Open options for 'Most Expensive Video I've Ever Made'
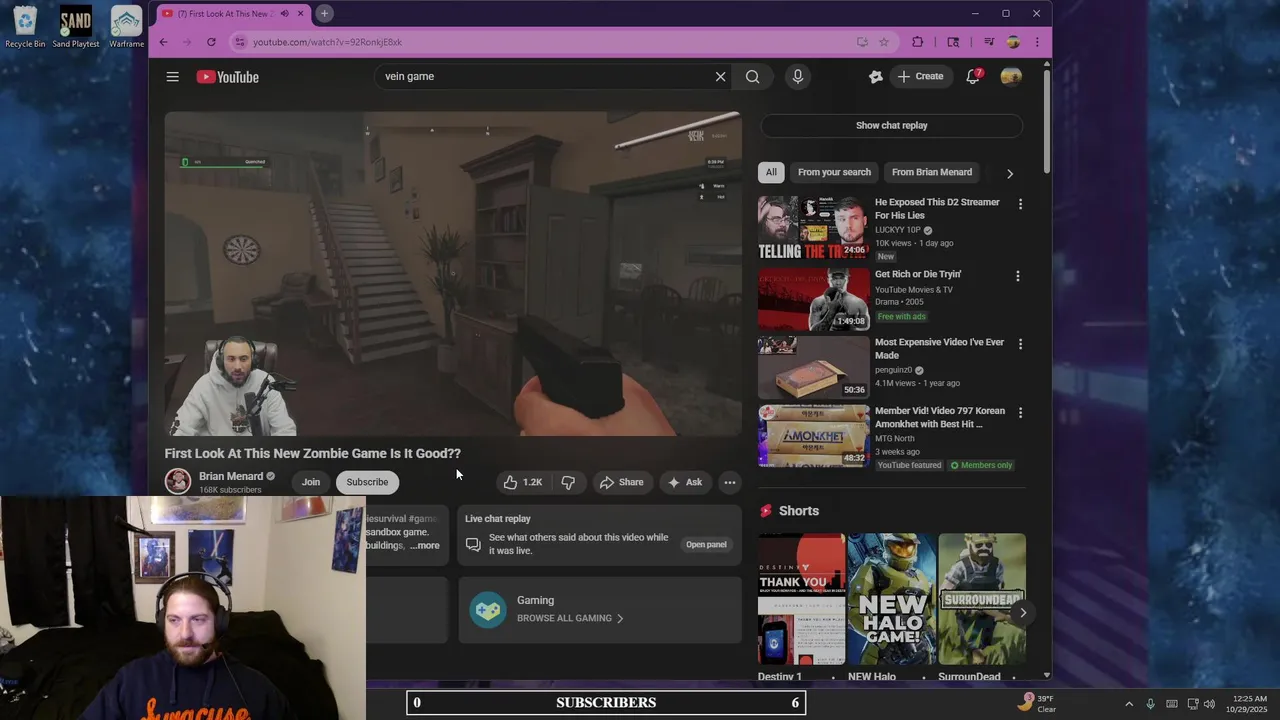This screenshot has width=1280, height=720. click(x=1020, y=344)
